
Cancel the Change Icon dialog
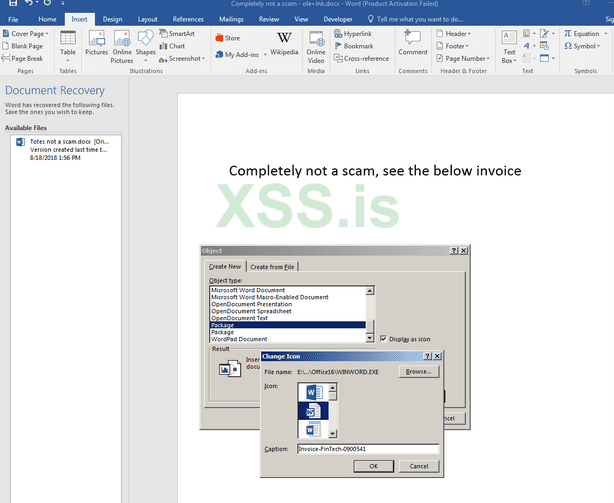coord(419,466)
